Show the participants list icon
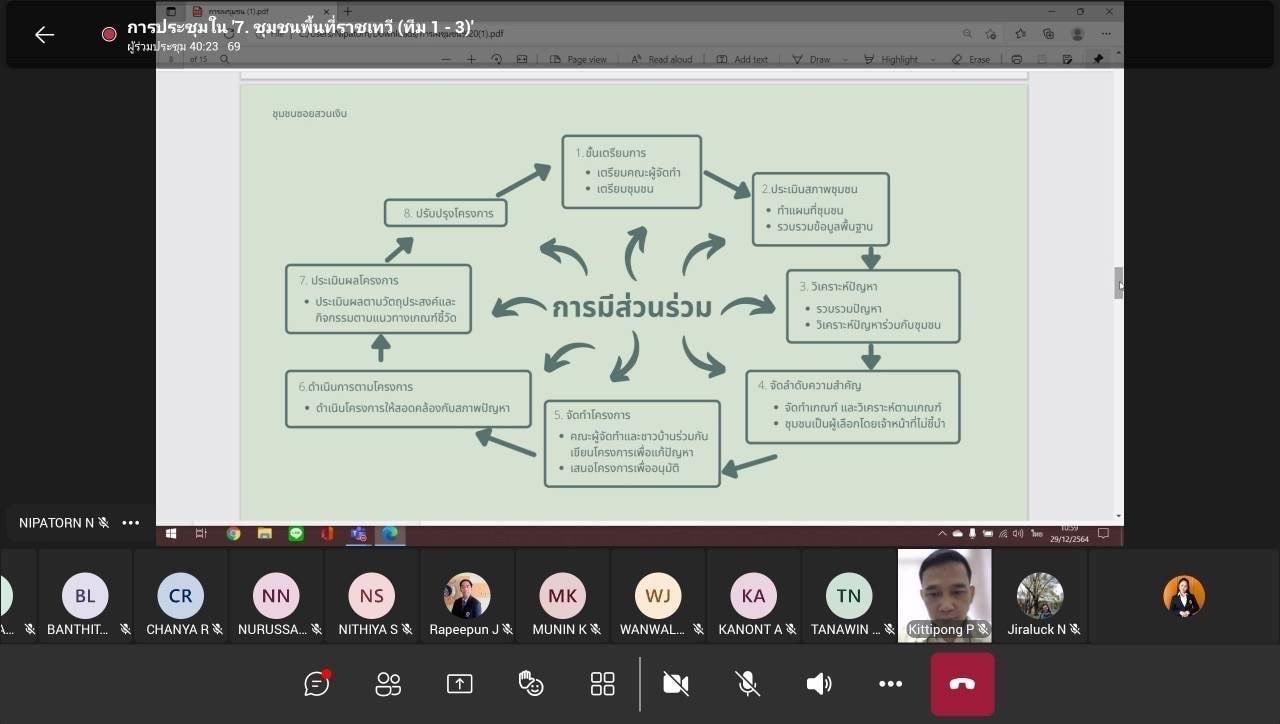The width and height of the screenshot is (1280, 724). (x=388, y=684)
